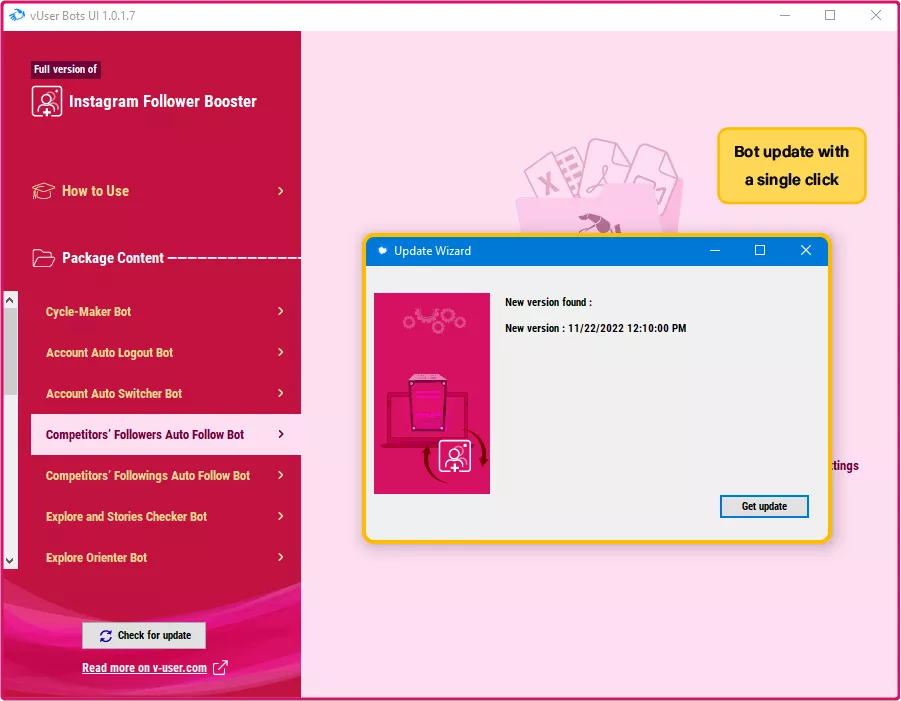
Task: Click Bot update with a single click callout
Action: click(791, 165)
